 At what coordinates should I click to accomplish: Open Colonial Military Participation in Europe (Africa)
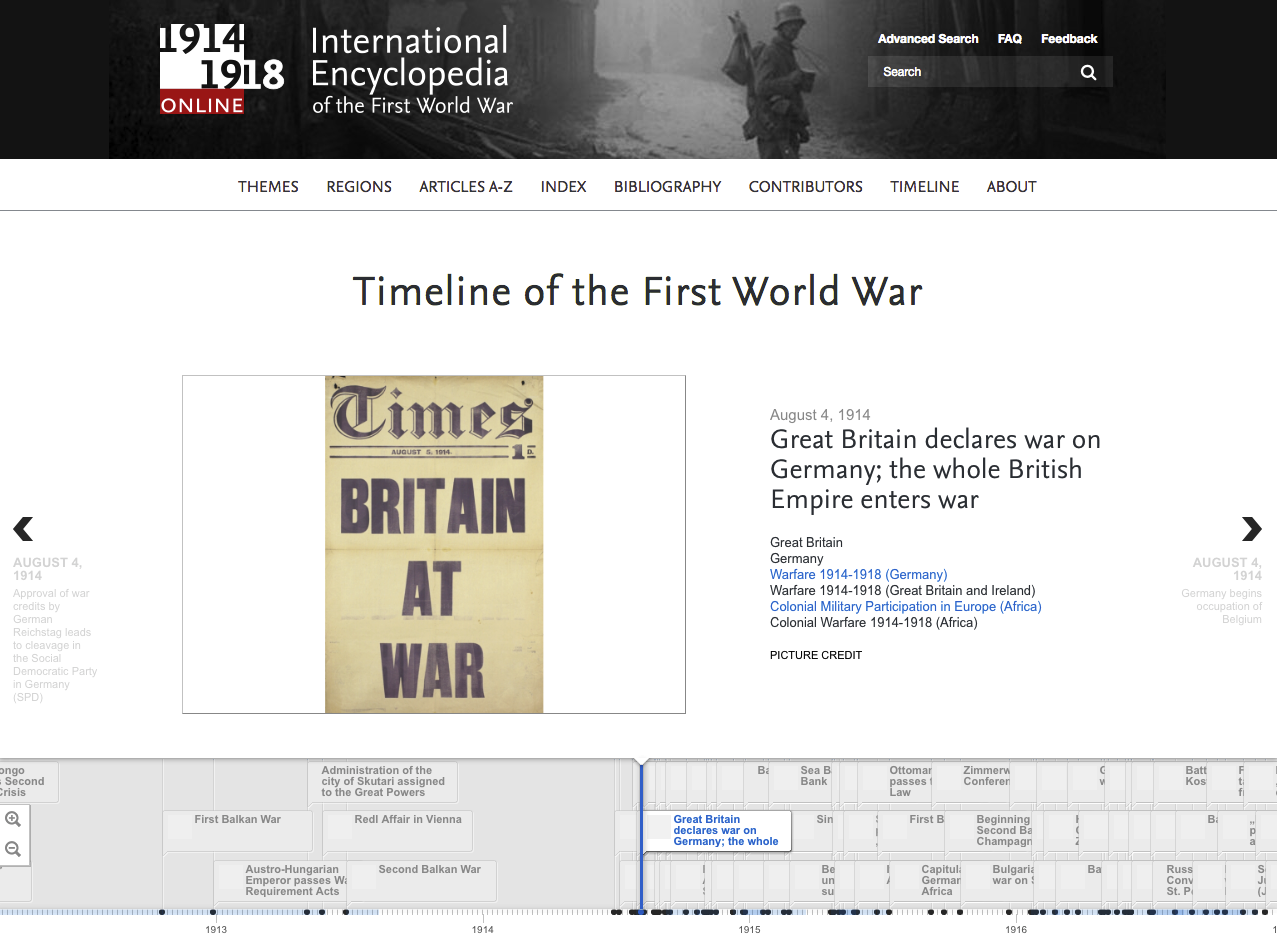pos(906,606)
